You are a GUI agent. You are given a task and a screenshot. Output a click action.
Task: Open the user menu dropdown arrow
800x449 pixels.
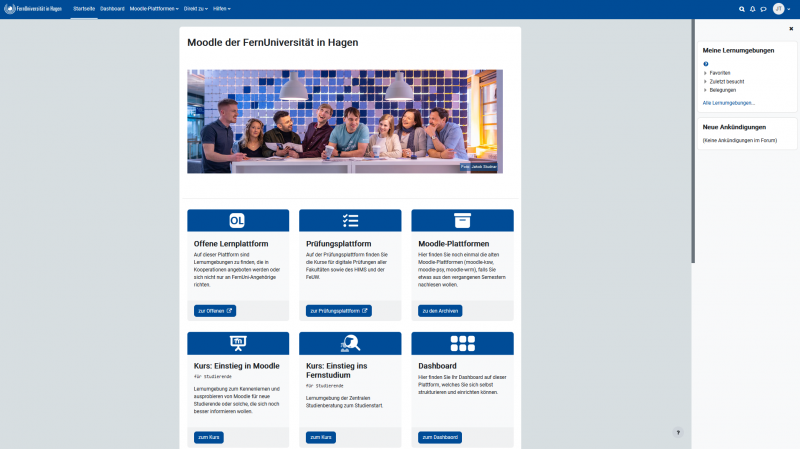click(789, 9)
